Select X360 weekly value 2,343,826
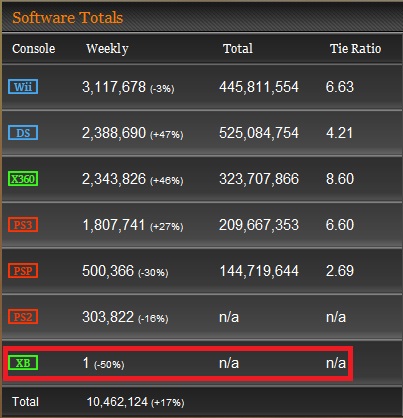Viewport: 403px width, 418px height. (x=114, y=179)
